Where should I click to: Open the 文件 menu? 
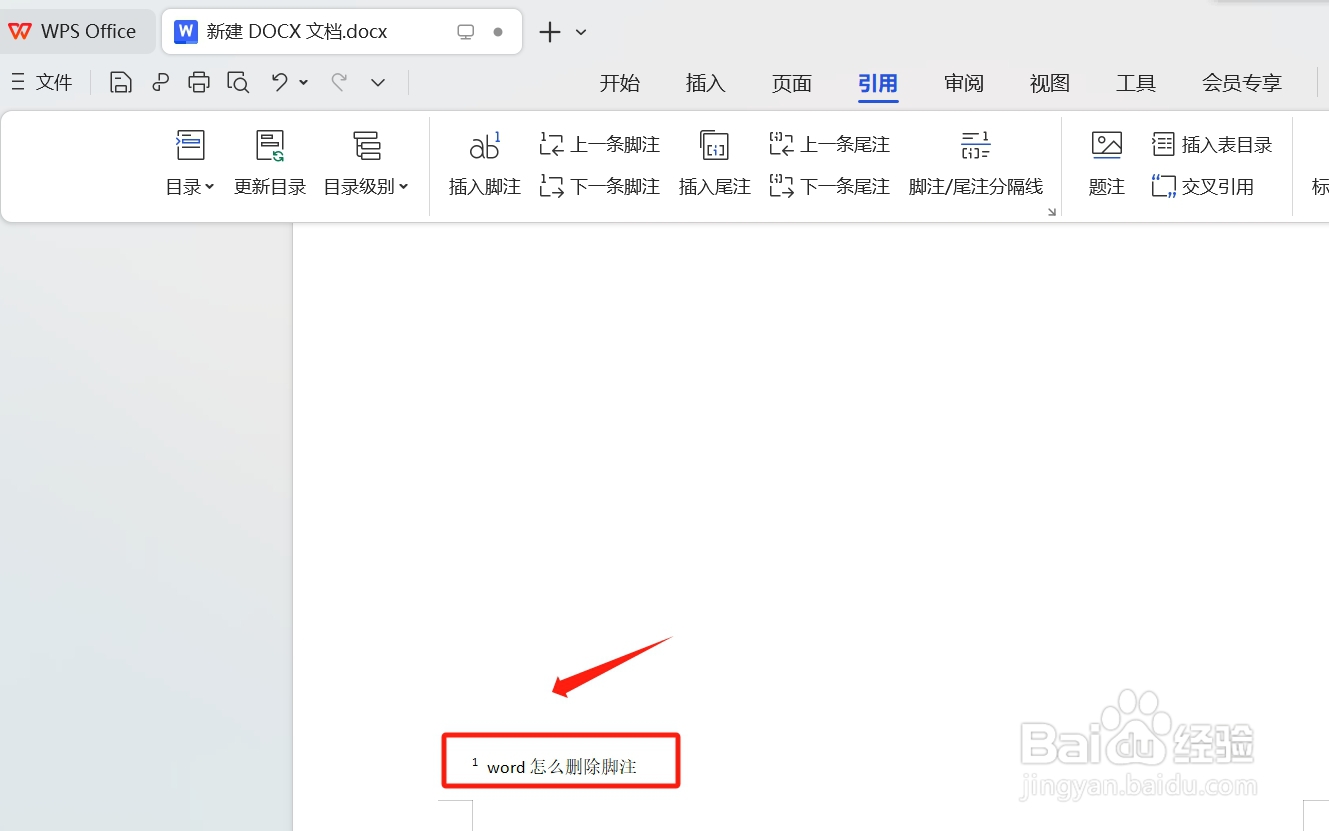point(54,82)
